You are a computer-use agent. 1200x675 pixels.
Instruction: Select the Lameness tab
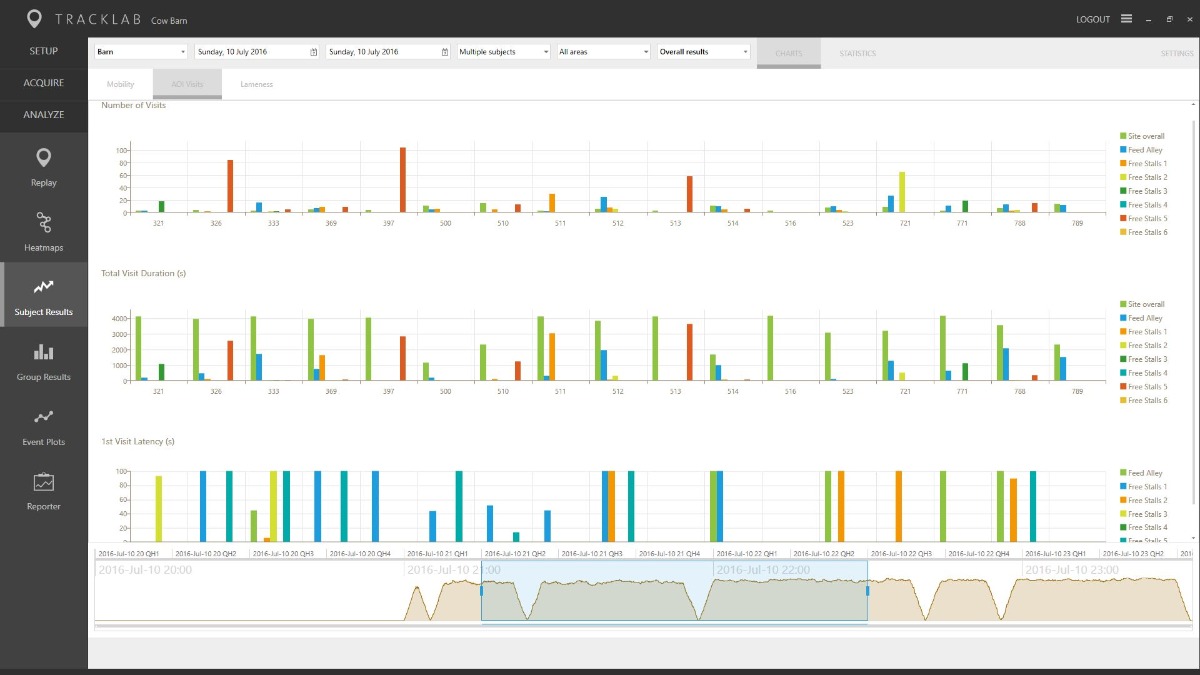(256, 84)
